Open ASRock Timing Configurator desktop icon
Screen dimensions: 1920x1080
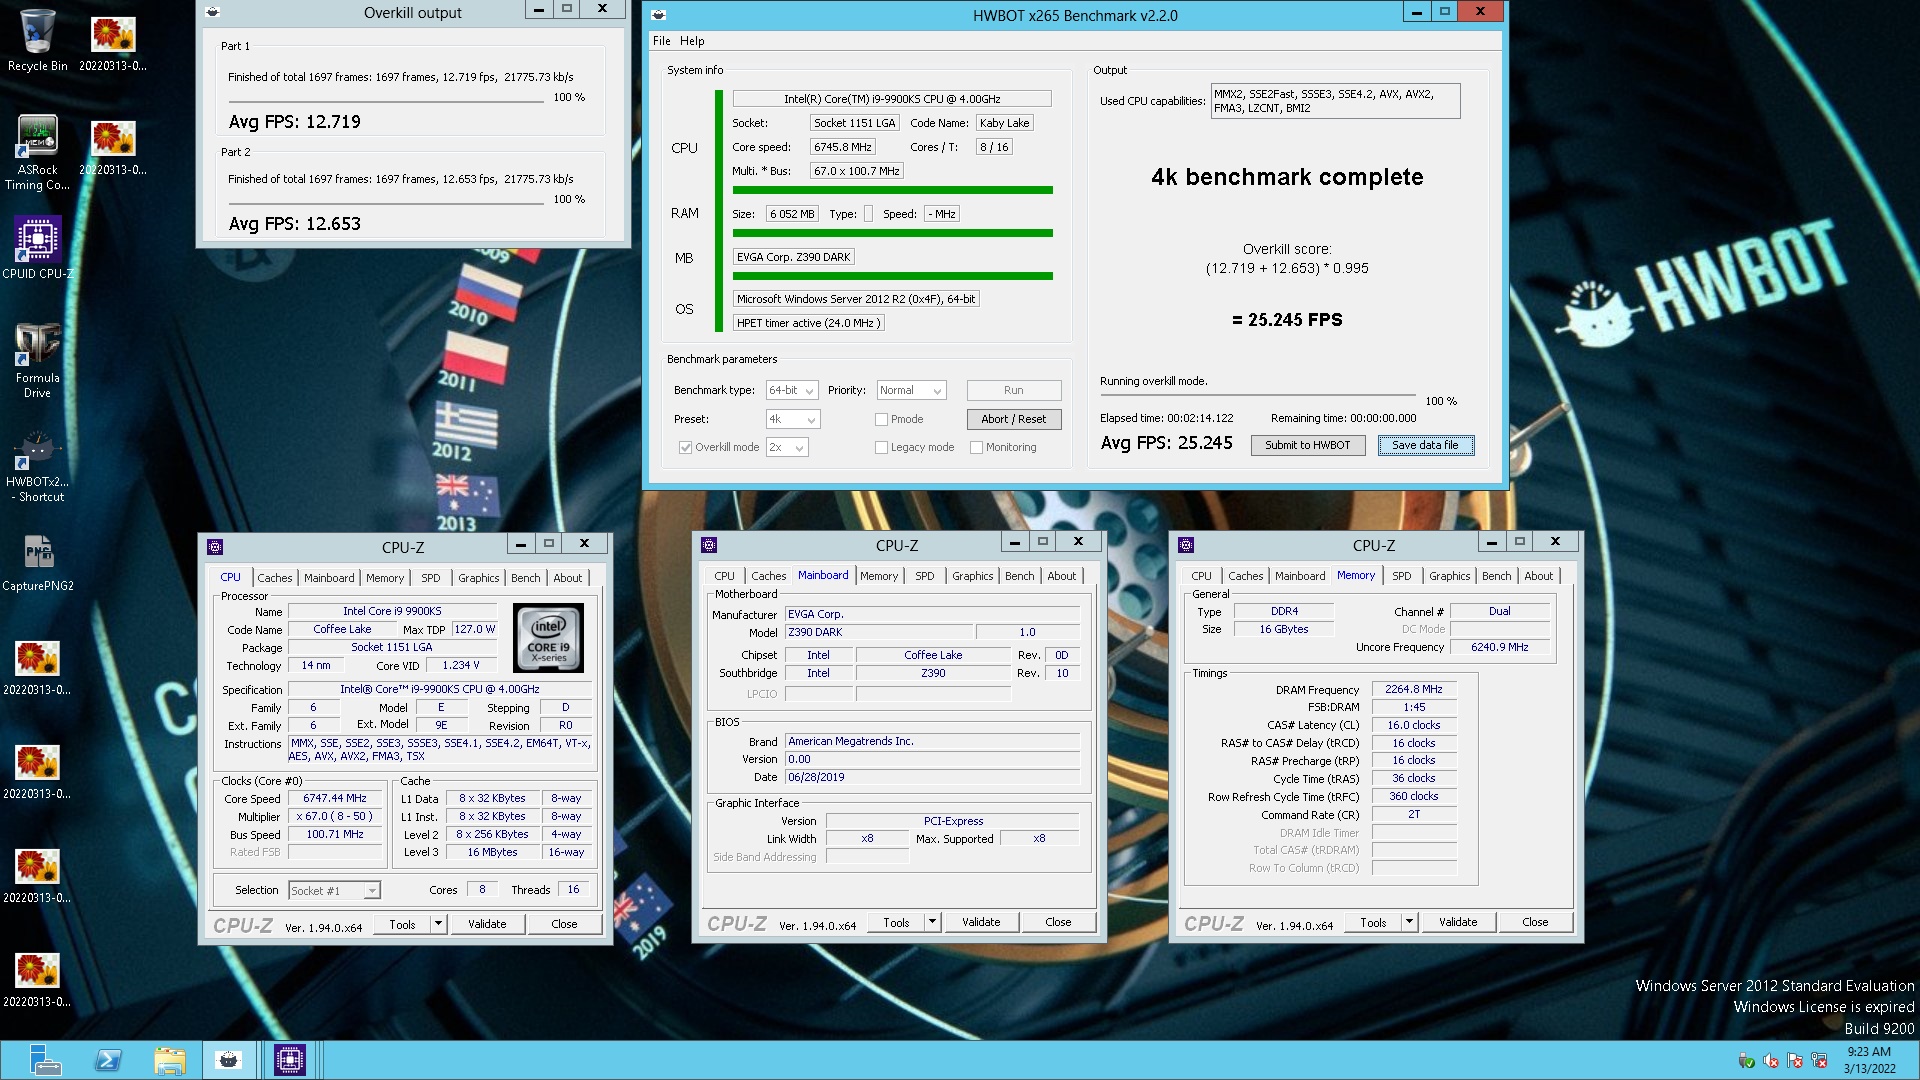click(38, 152)
